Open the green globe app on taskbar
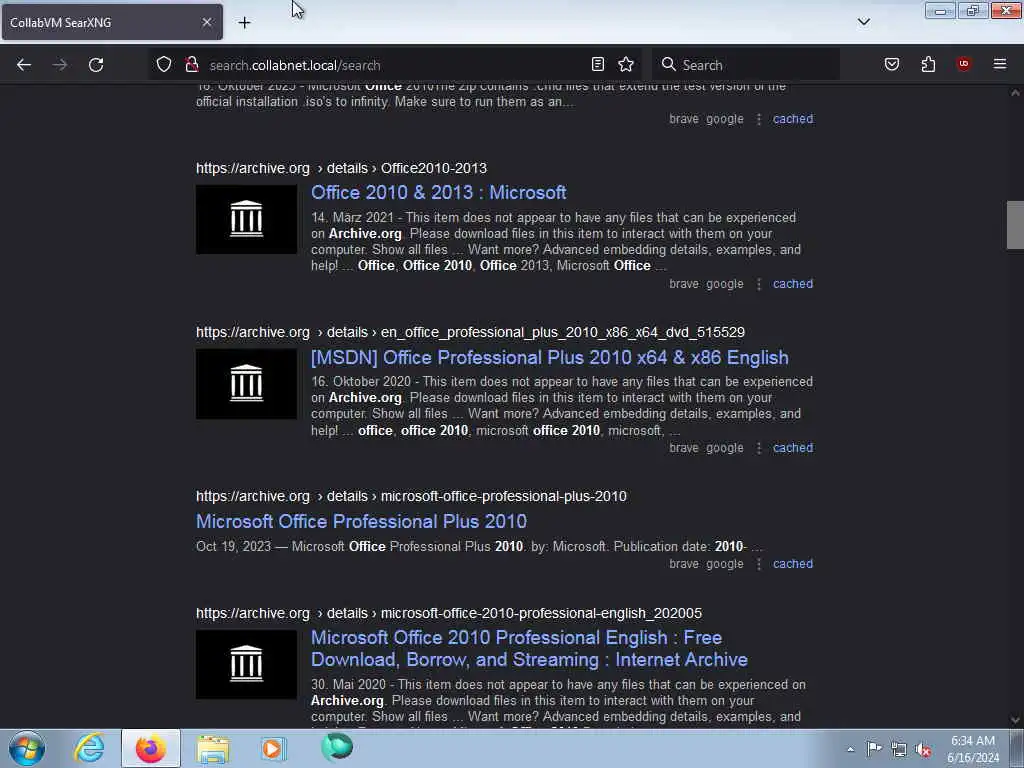The image size is (1024, 768). (x=337, y=747)
